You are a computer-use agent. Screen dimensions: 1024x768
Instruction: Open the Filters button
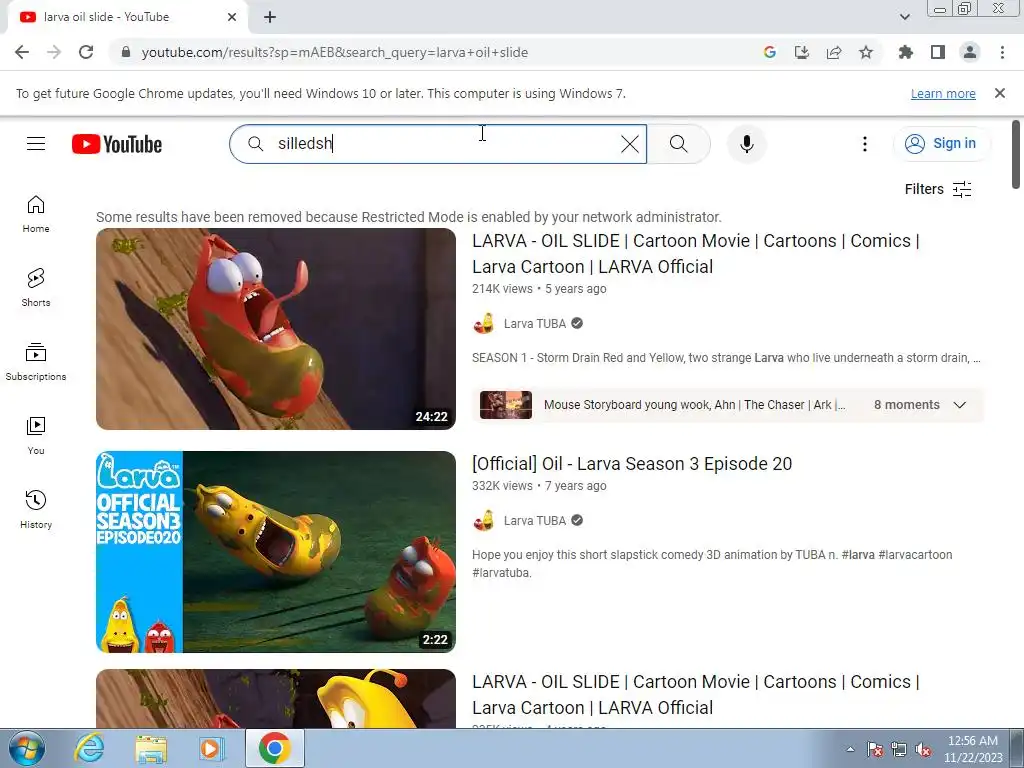(938, 189)
